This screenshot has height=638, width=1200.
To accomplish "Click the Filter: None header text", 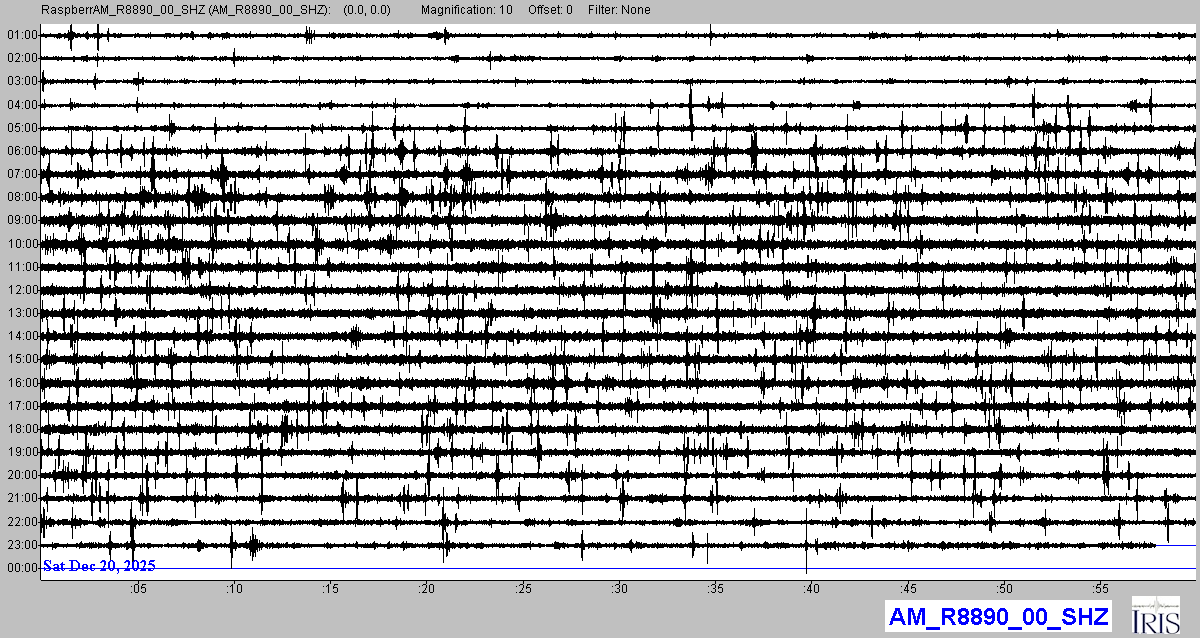I will [618, 10].
